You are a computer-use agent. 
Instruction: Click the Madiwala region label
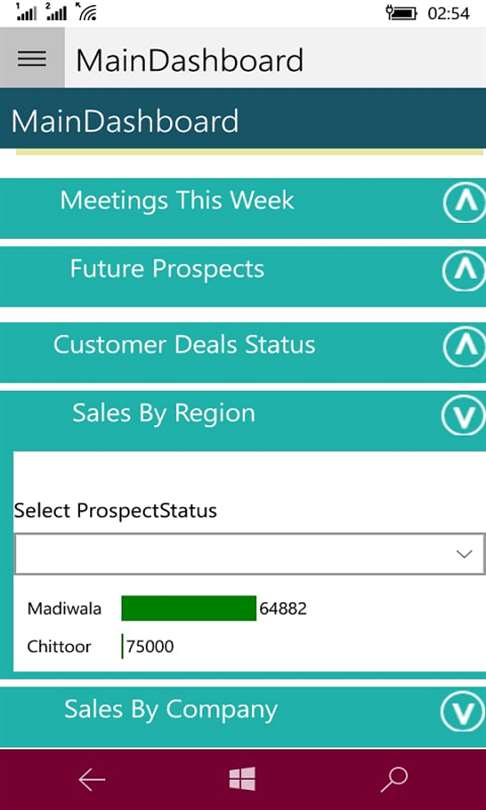click(x=65, y=609)
